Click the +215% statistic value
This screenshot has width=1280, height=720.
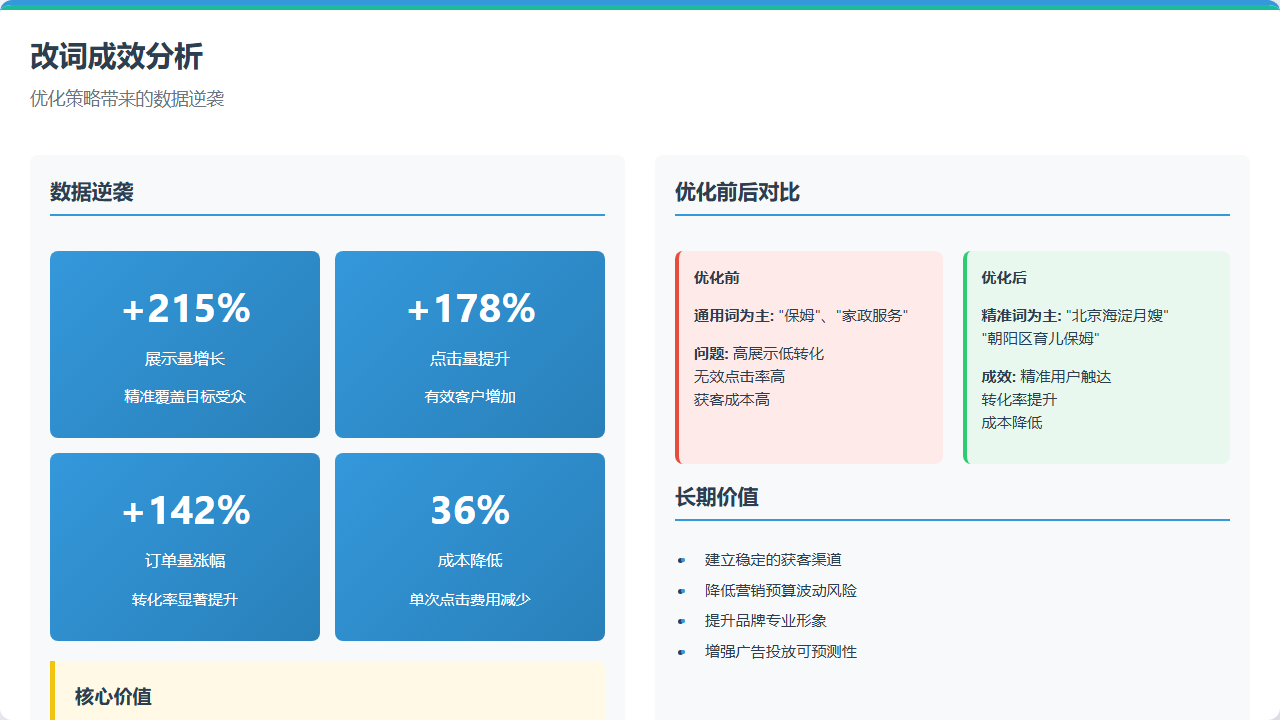(x=185, y=308)
